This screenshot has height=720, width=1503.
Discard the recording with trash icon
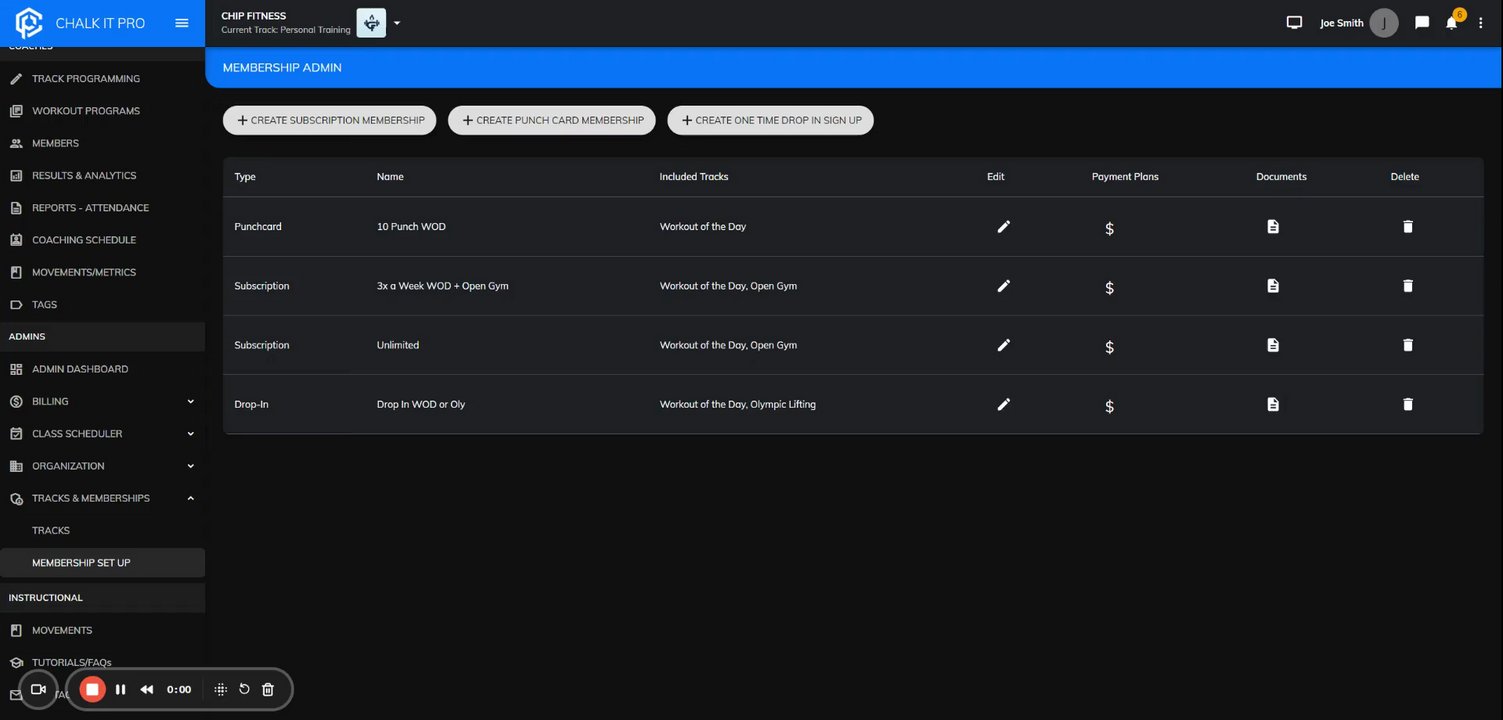point(268,689)
